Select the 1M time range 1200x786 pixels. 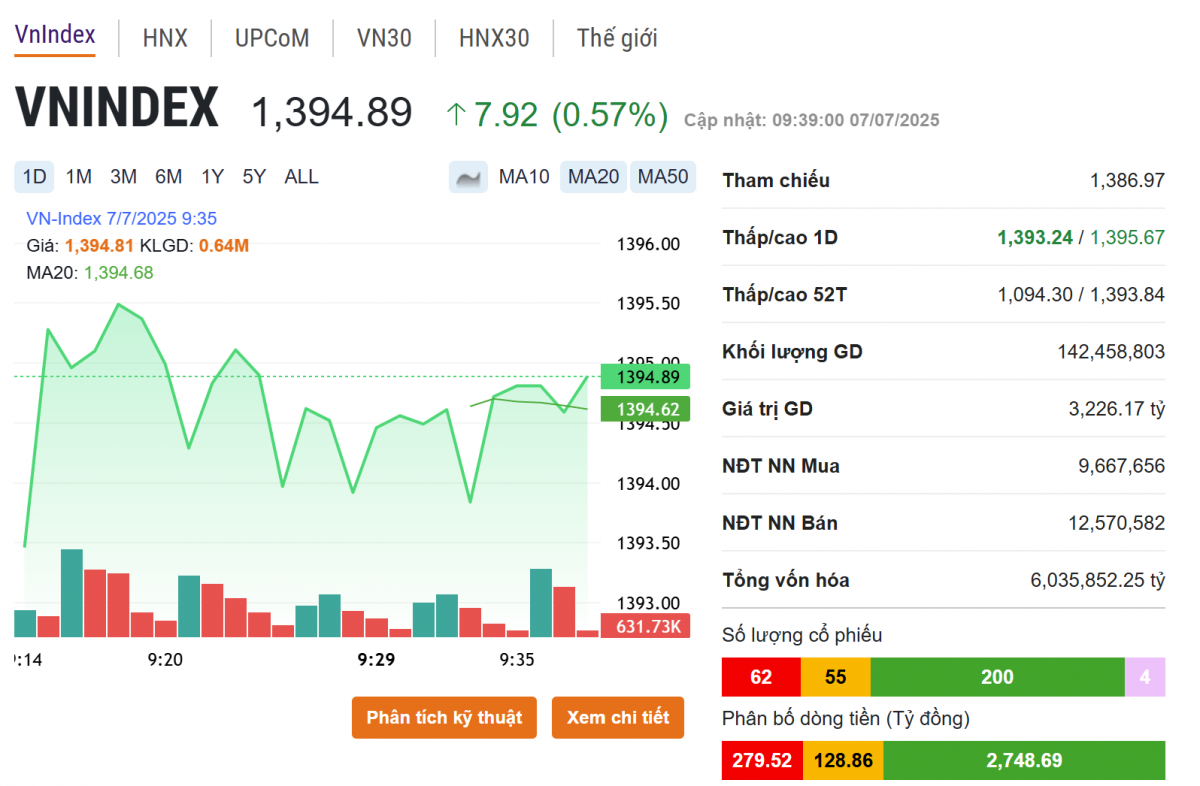(x=79, y=177)
